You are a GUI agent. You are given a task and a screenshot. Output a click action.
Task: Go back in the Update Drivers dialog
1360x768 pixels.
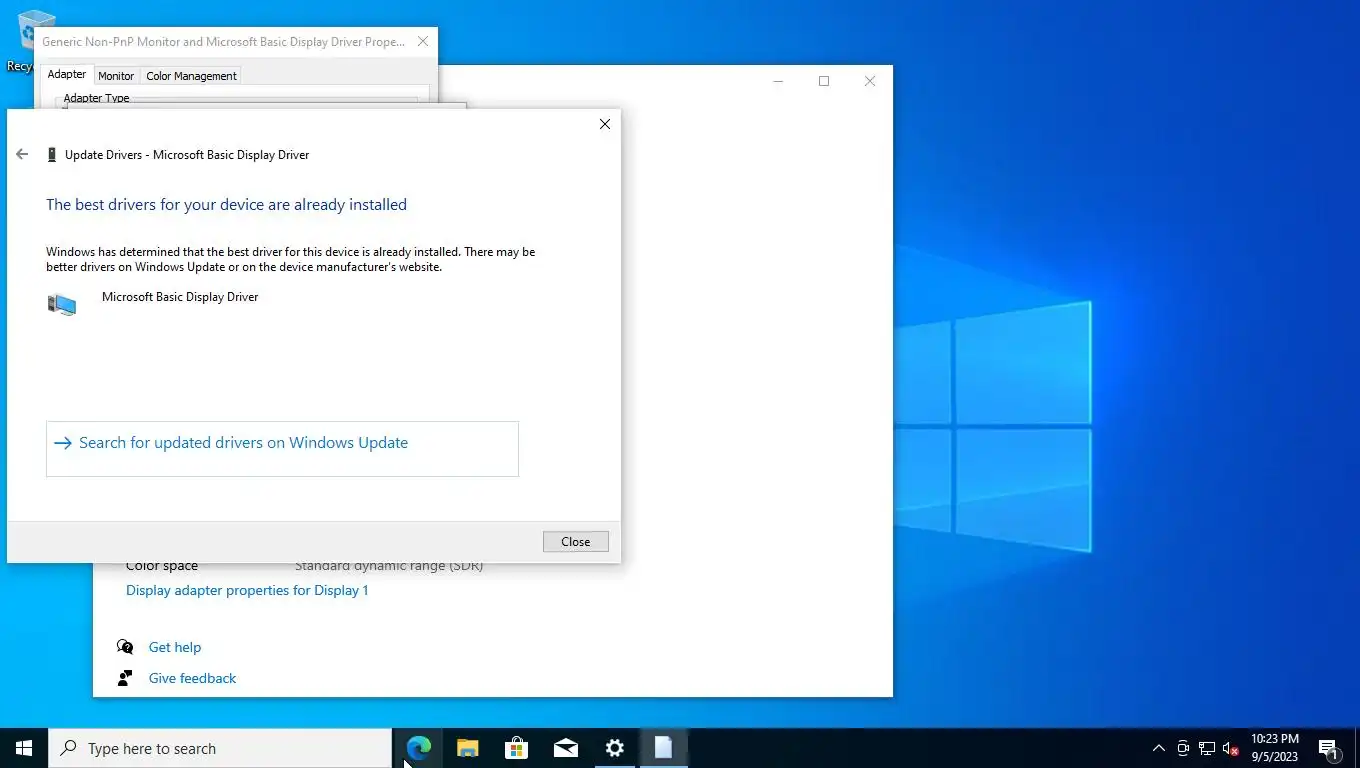coord(22,154)
